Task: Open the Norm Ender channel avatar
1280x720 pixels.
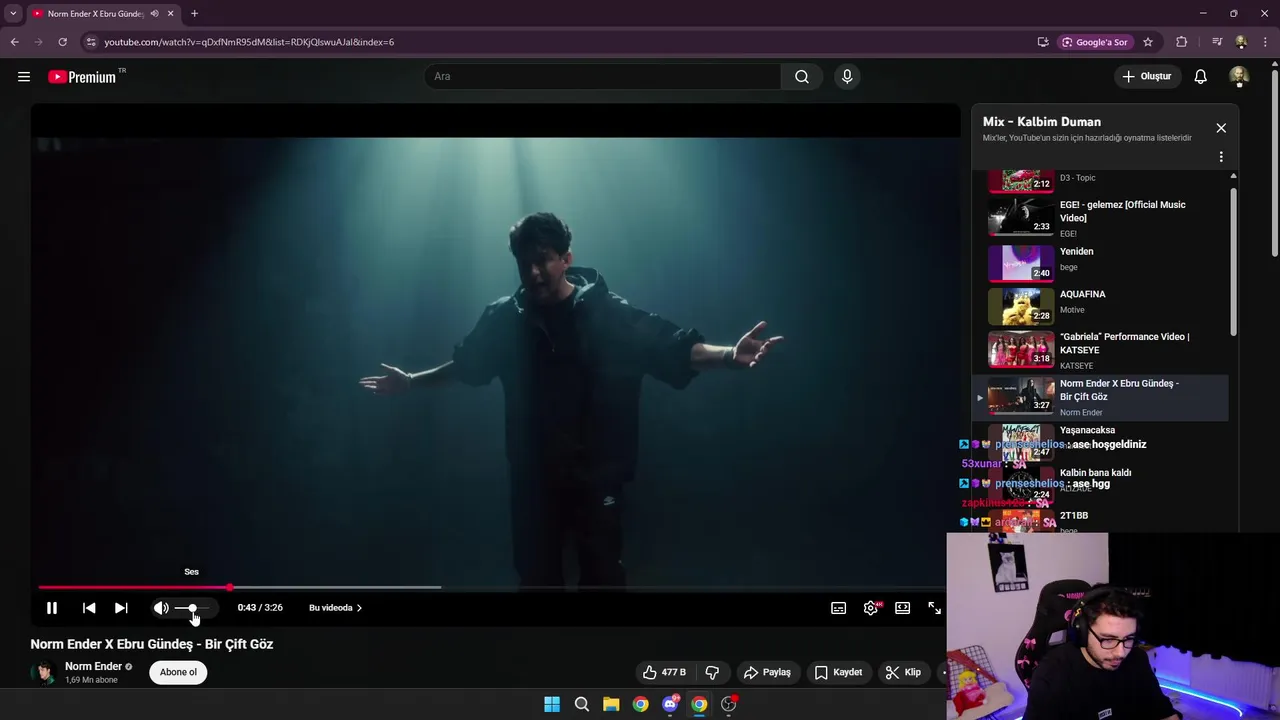Action: pyautogui.click(x=43, y=673)
